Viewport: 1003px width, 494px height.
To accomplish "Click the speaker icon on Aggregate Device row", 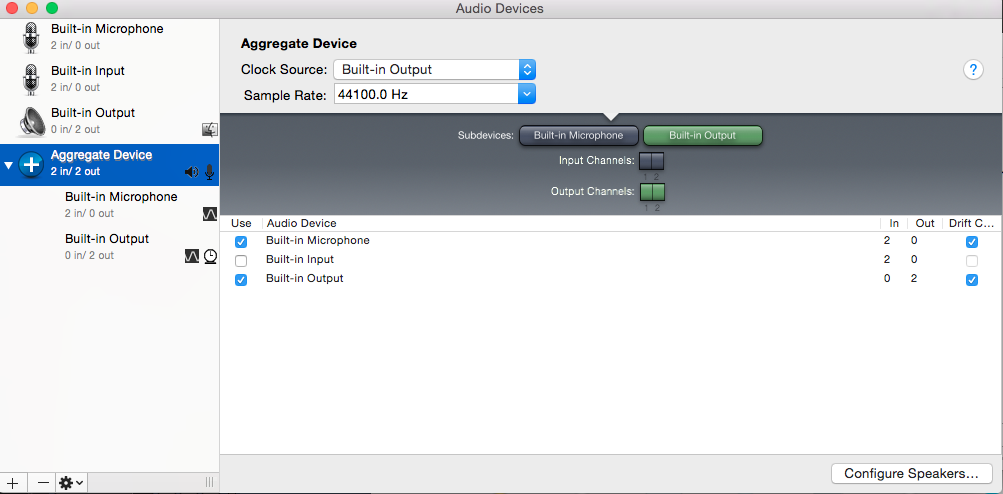I will coord(191,171).
